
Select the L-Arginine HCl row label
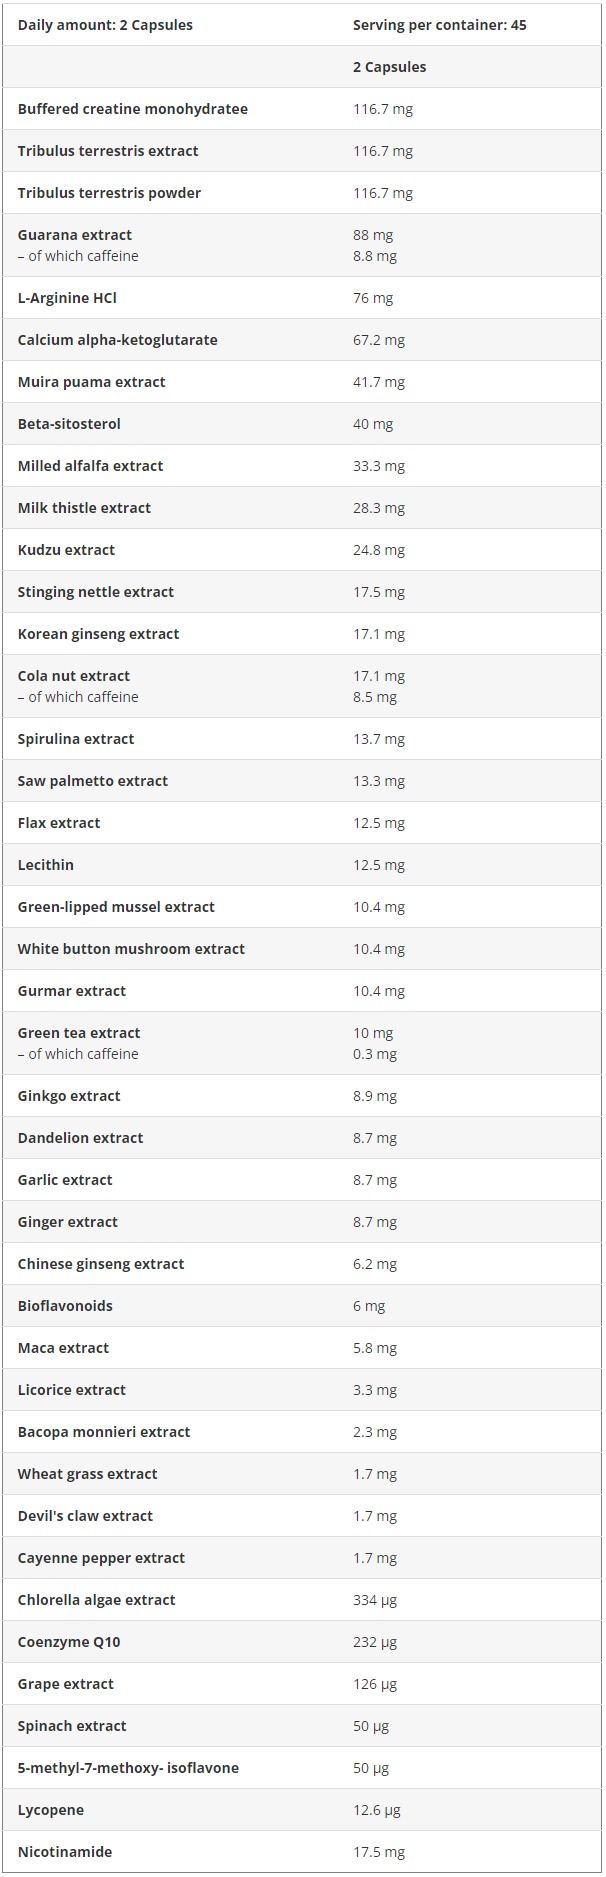point(67,298)
